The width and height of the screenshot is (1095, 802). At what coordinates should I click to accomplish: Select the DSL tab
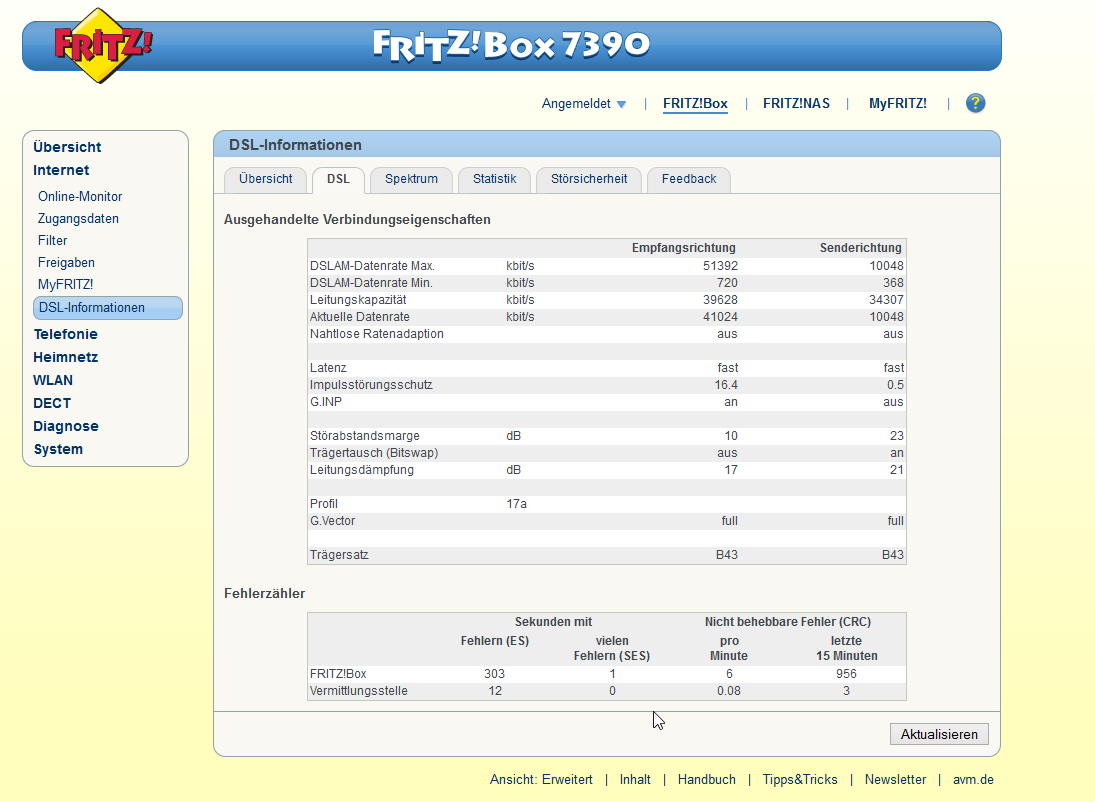click(x=338, y=179)
